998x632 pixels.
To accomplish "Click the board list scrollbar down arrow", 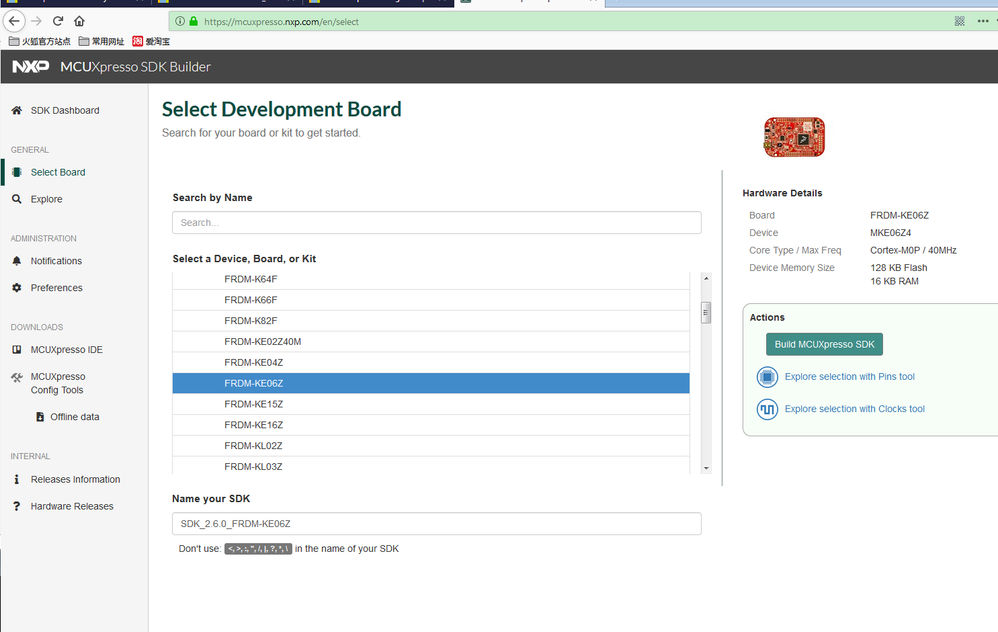I will click(706, 468).
